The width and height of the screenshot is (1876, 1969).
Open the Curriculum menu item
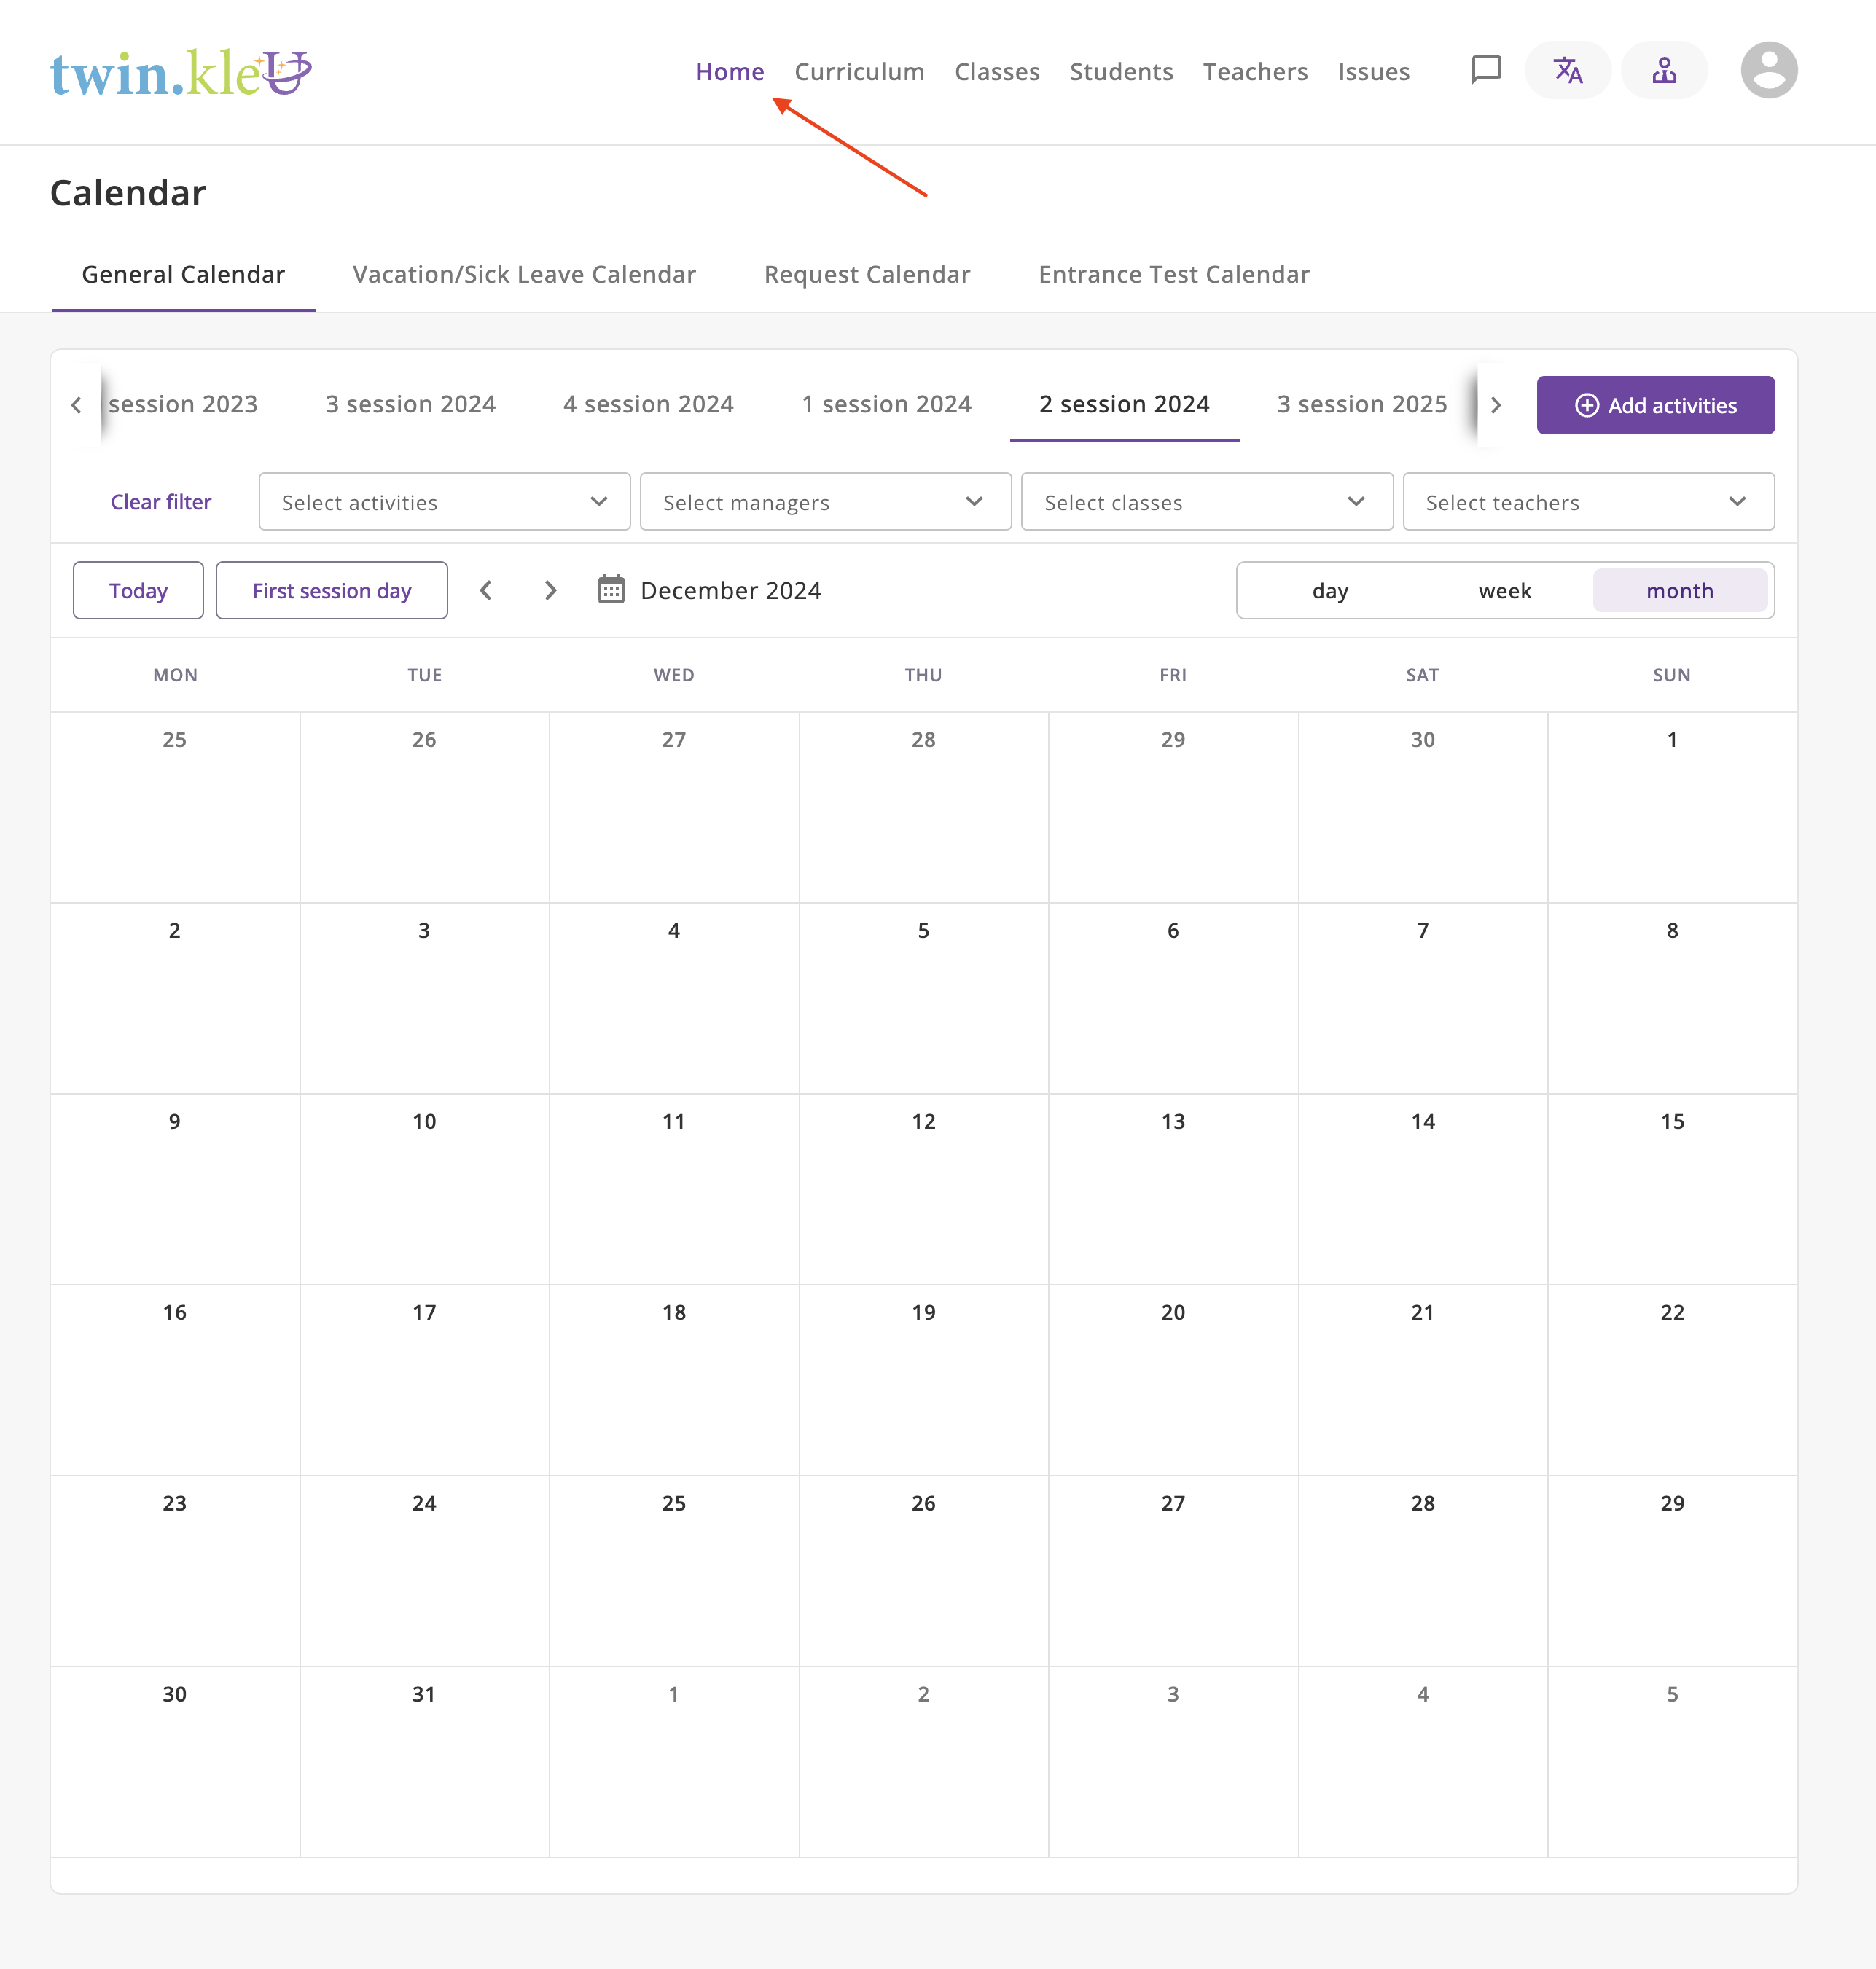(x=859, y=72)
